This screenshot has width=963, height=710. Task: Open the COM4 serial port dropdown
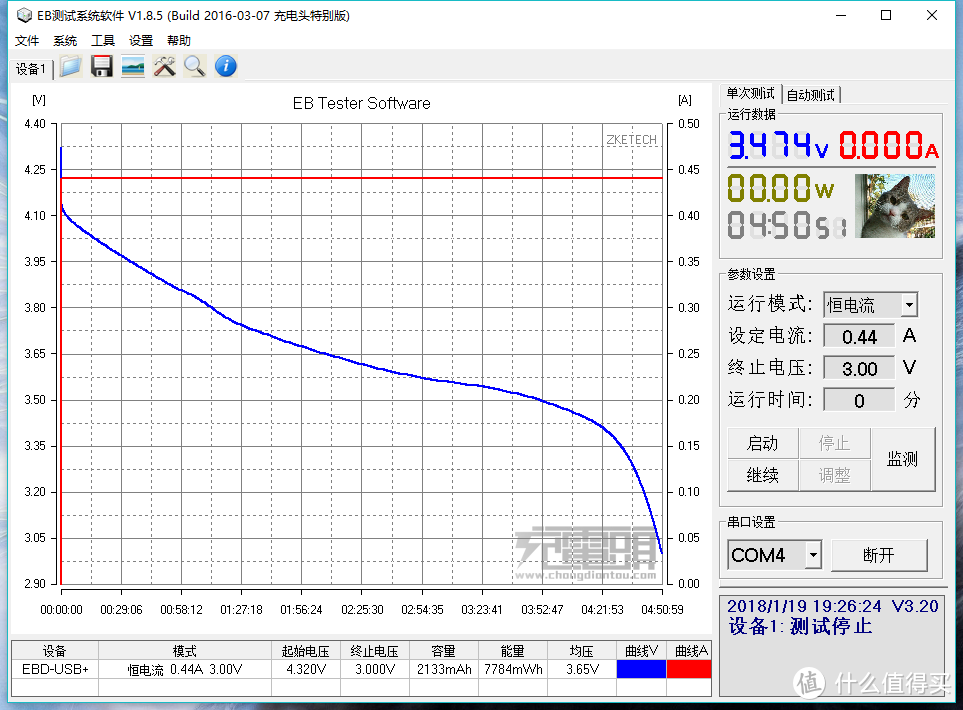pos(813,555)
